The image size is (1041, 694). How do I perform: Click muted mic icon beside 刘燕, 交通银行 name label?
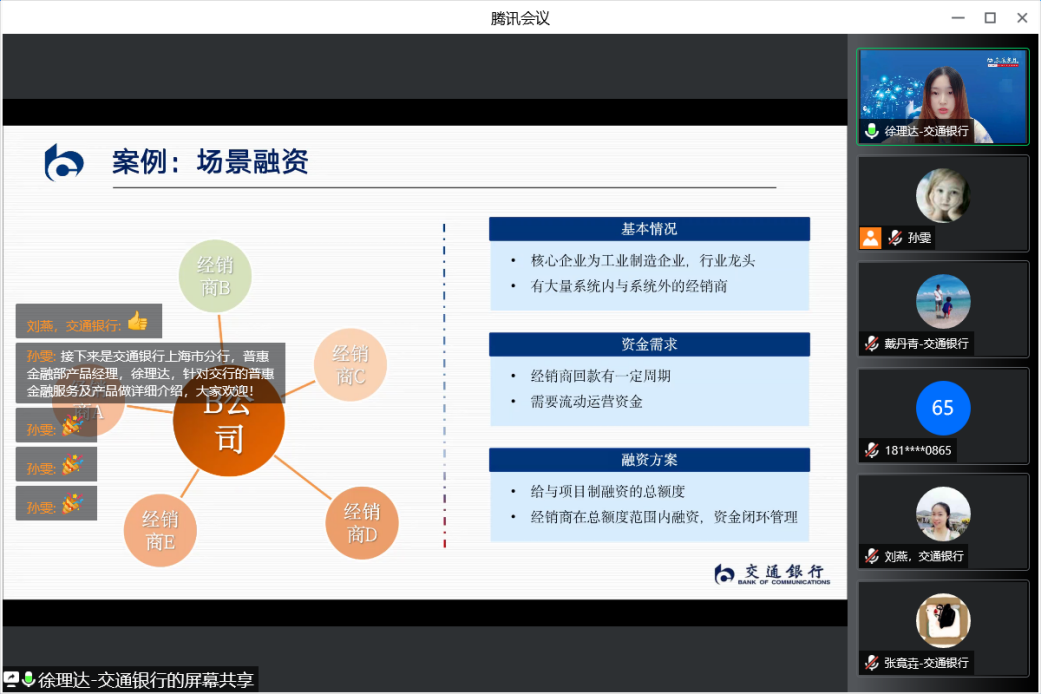(872, 556)
